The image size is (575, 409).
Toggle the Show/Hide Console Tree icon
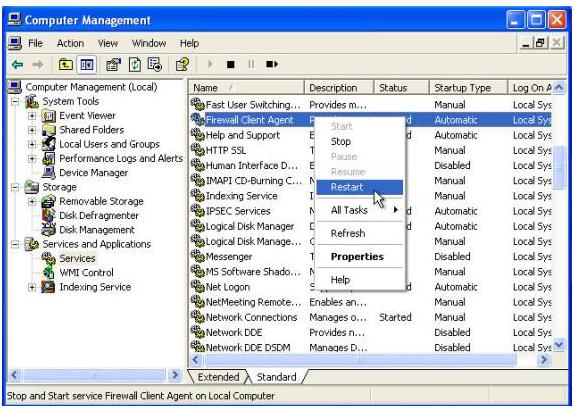pyautogui.click(x=87, y=65)
